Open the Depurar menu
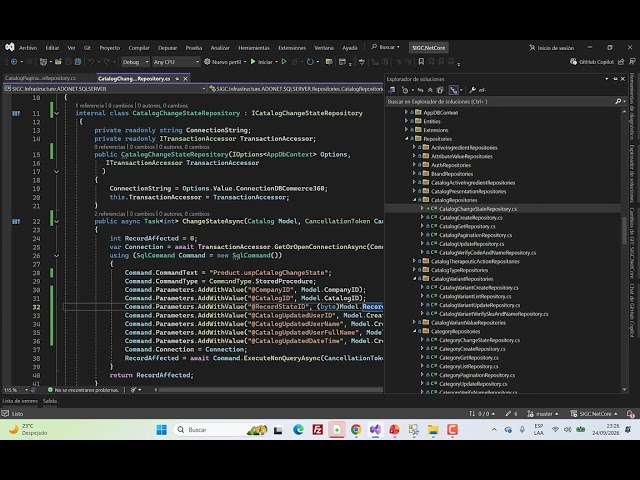Image resolution: width=640 pixels, height=480 pixels. (167, 48)
